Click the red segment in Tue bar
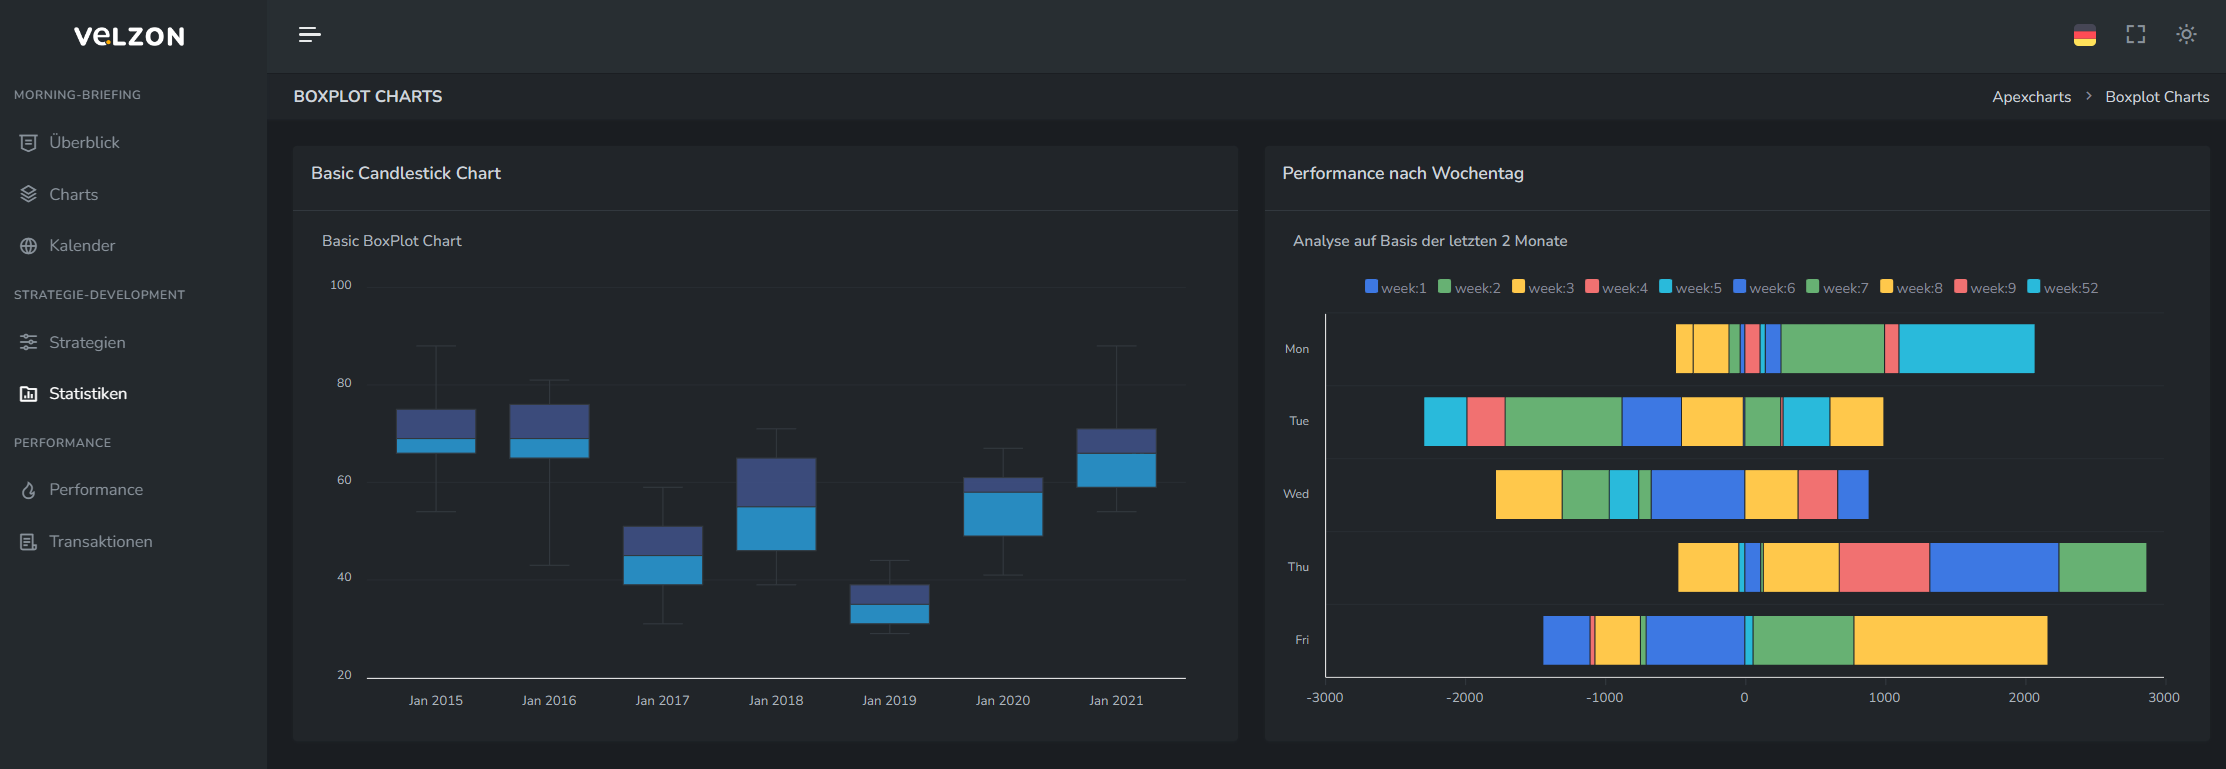The image size is (2226, 769). pyautogui.click(x=1486, y=421)
